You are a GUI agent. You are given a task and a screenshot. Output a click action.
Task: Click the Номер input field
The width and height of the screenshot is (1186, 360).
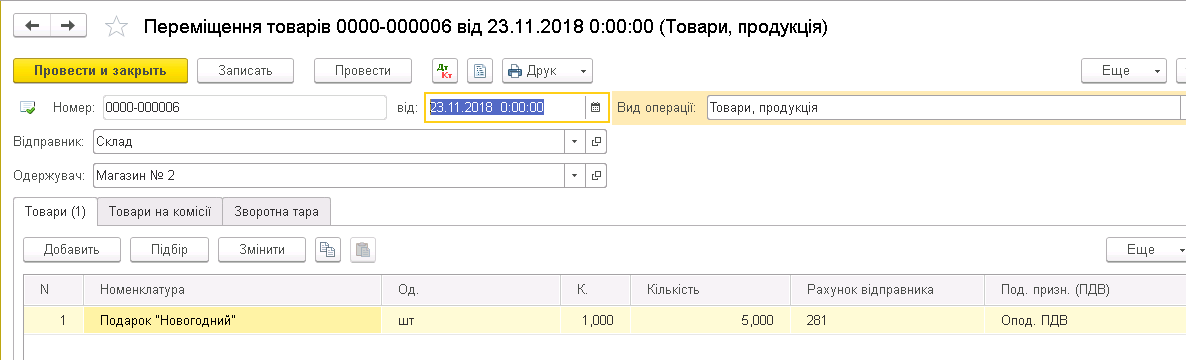245,108
